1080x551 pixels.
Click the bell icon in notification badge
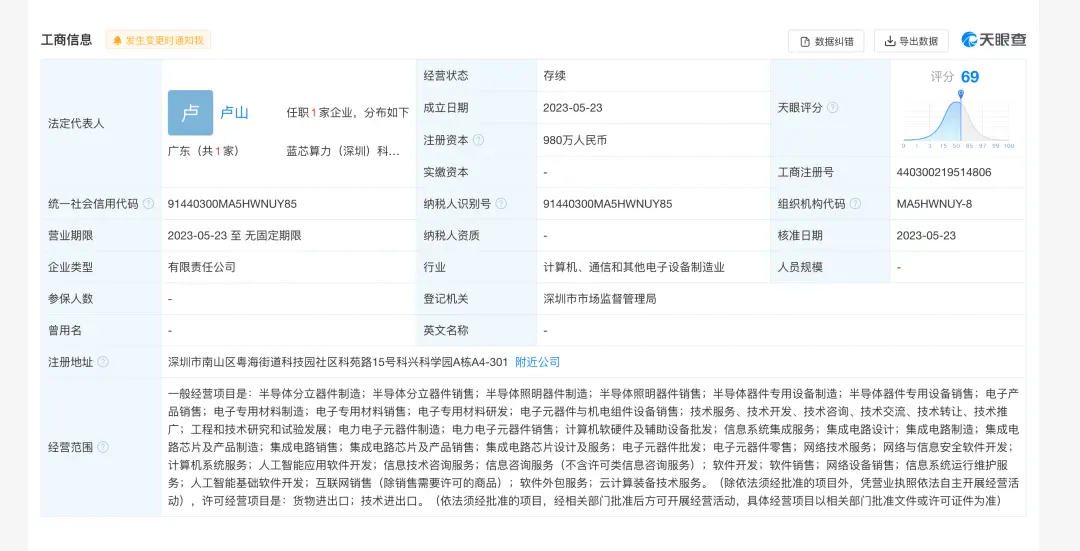point(117,41)
